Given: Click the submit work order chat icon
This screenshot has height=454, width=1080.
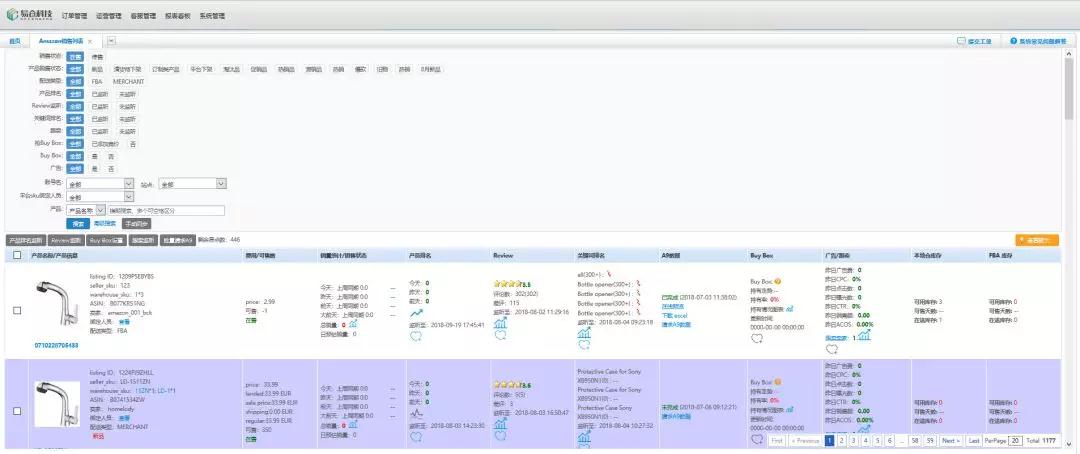Looking at the screenshot, I should pyautogui.click(x=961, y=41).
